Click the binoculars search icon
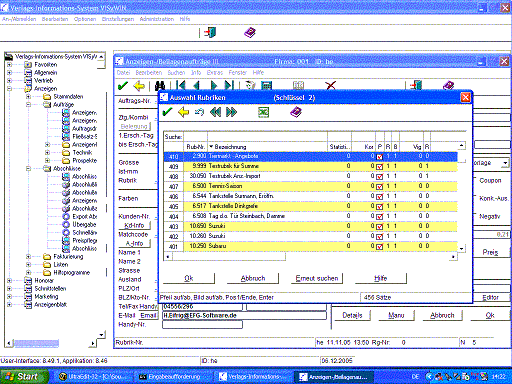512x384 pixels. (x=160, y=86)
